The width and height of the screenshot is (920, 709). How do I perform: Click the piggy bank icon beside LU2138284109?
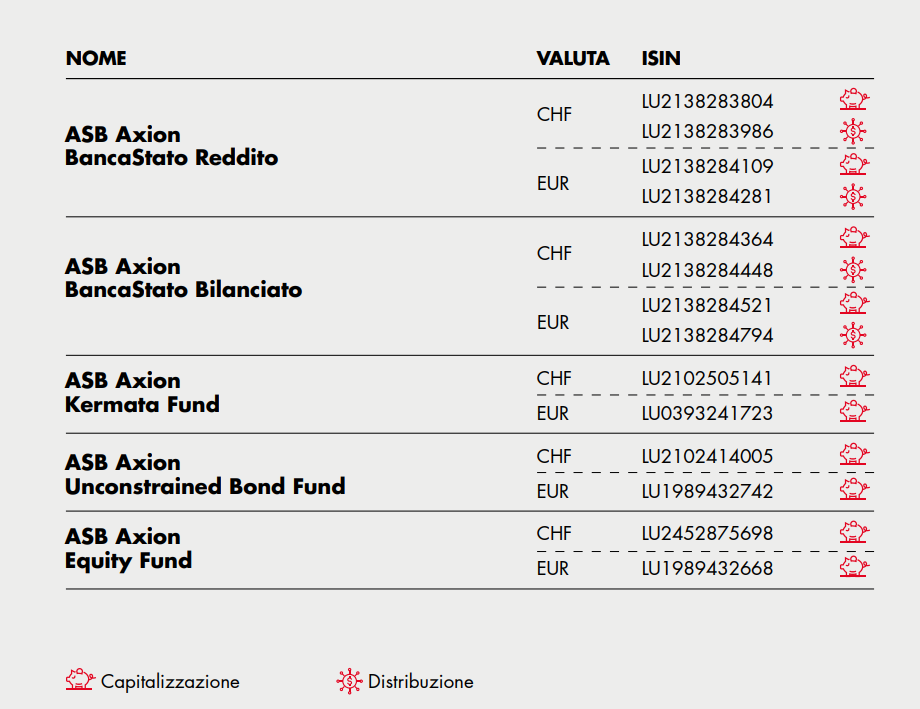pos(854,165)
